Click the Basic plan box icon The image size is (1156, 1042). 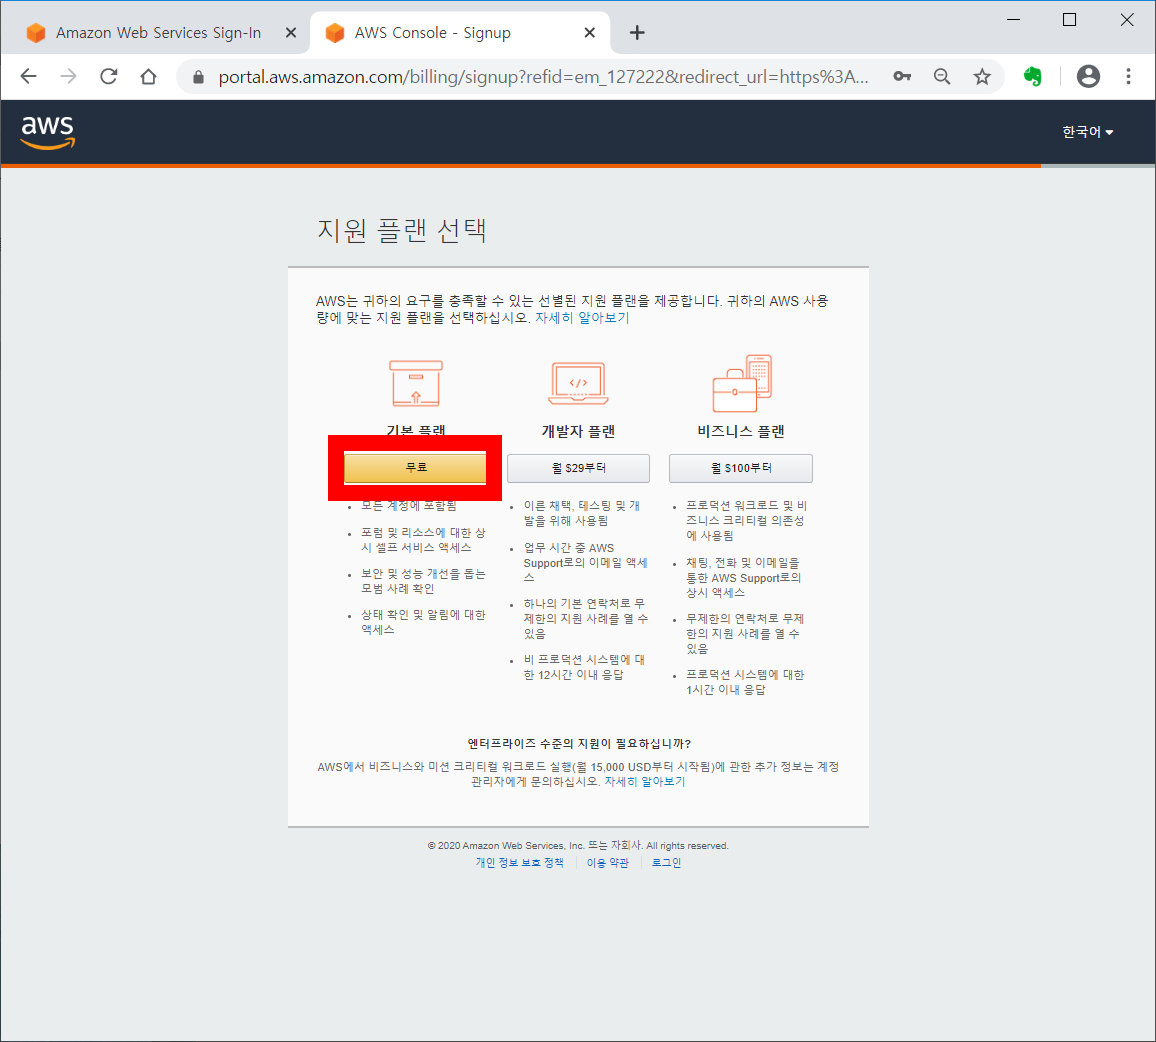416,383
